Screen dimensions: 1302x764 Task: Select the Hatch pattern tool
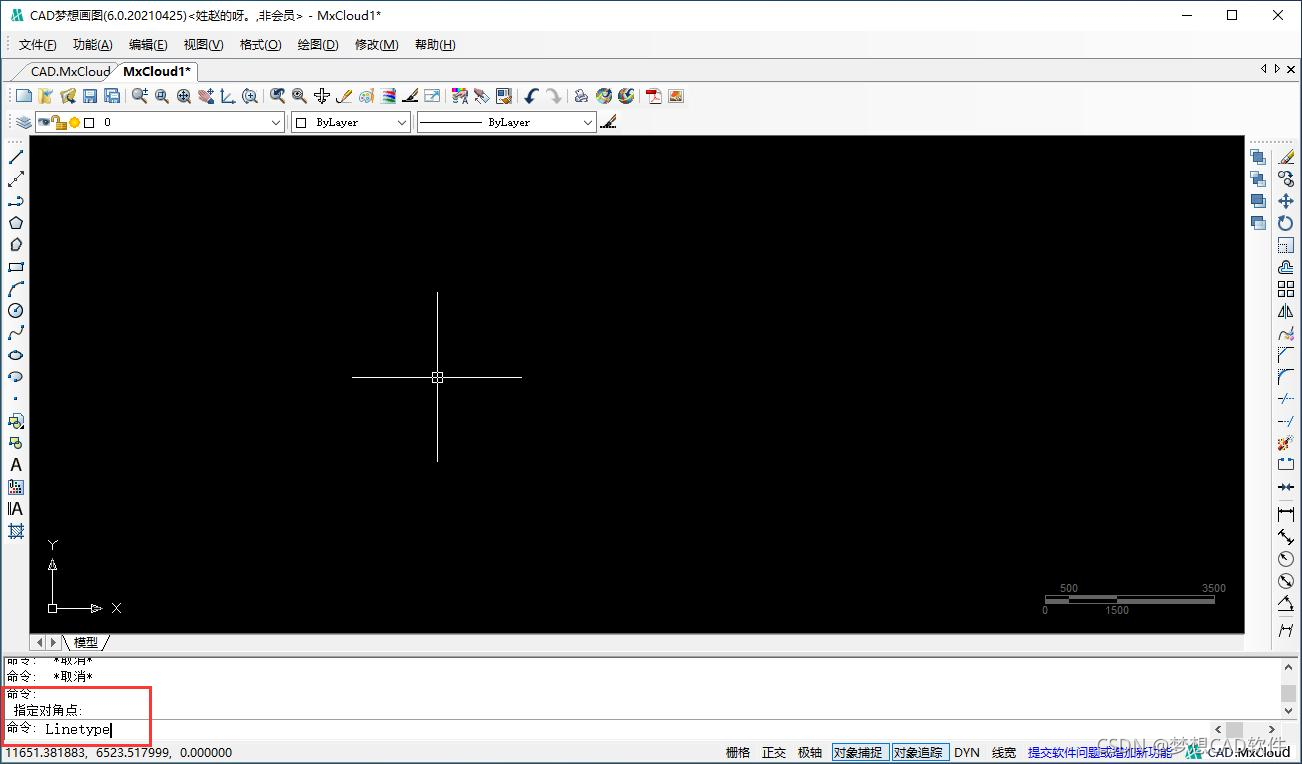[16, 531]
